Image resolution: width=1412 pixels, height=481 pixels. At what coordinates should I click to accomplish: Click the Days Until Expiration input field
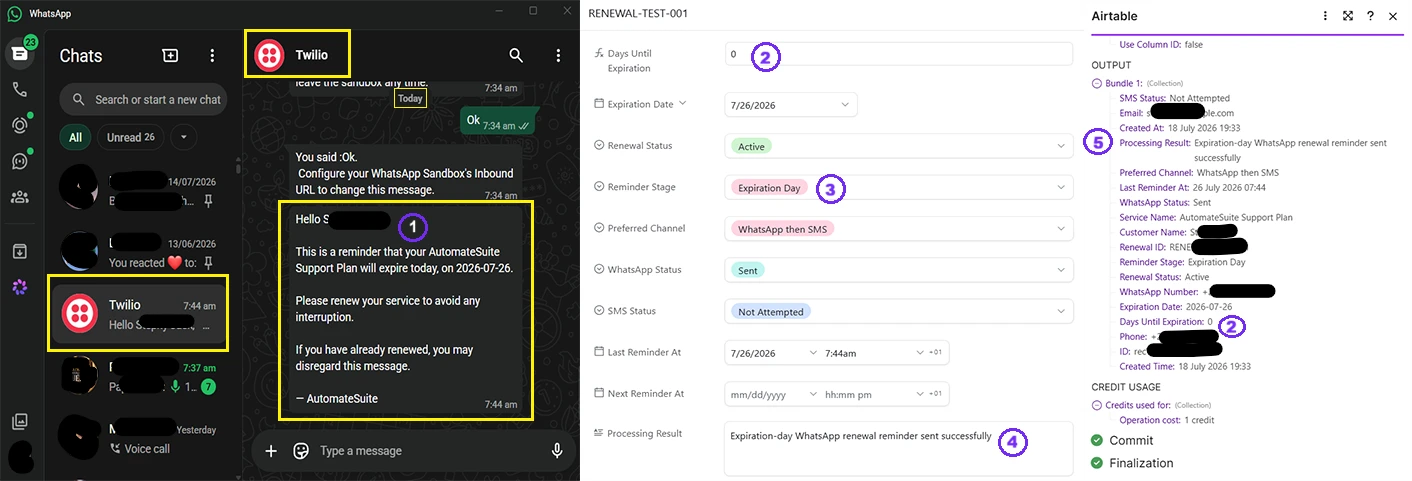898,54
